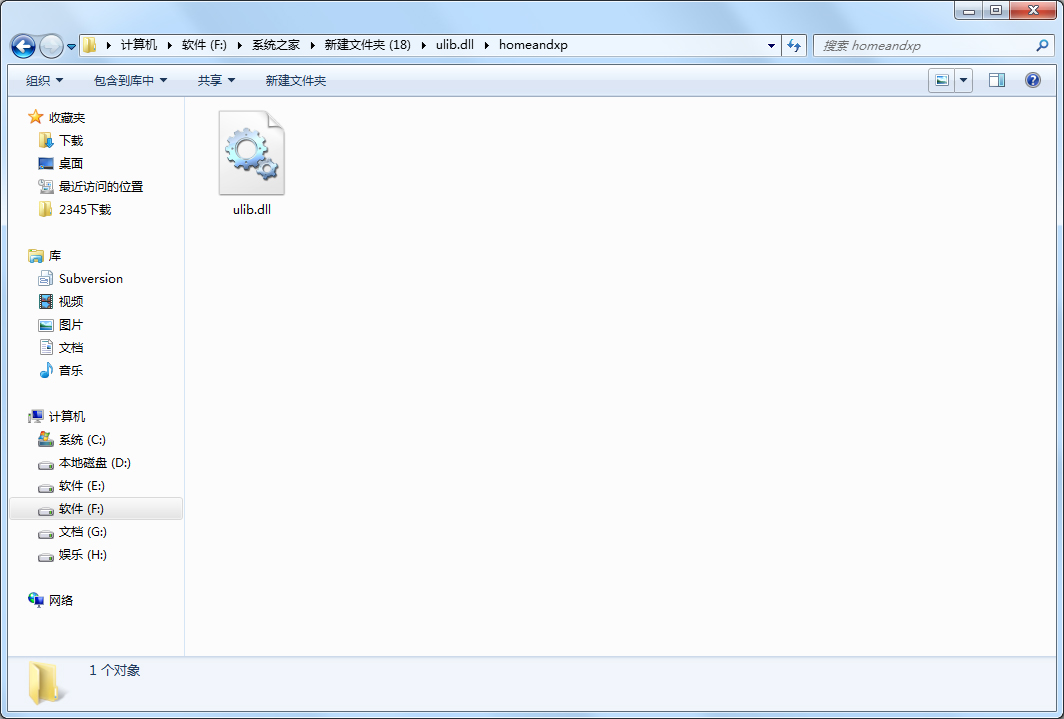Open the Subversion library
This screenshot has height=719, width=1064.
coord(90,279)
